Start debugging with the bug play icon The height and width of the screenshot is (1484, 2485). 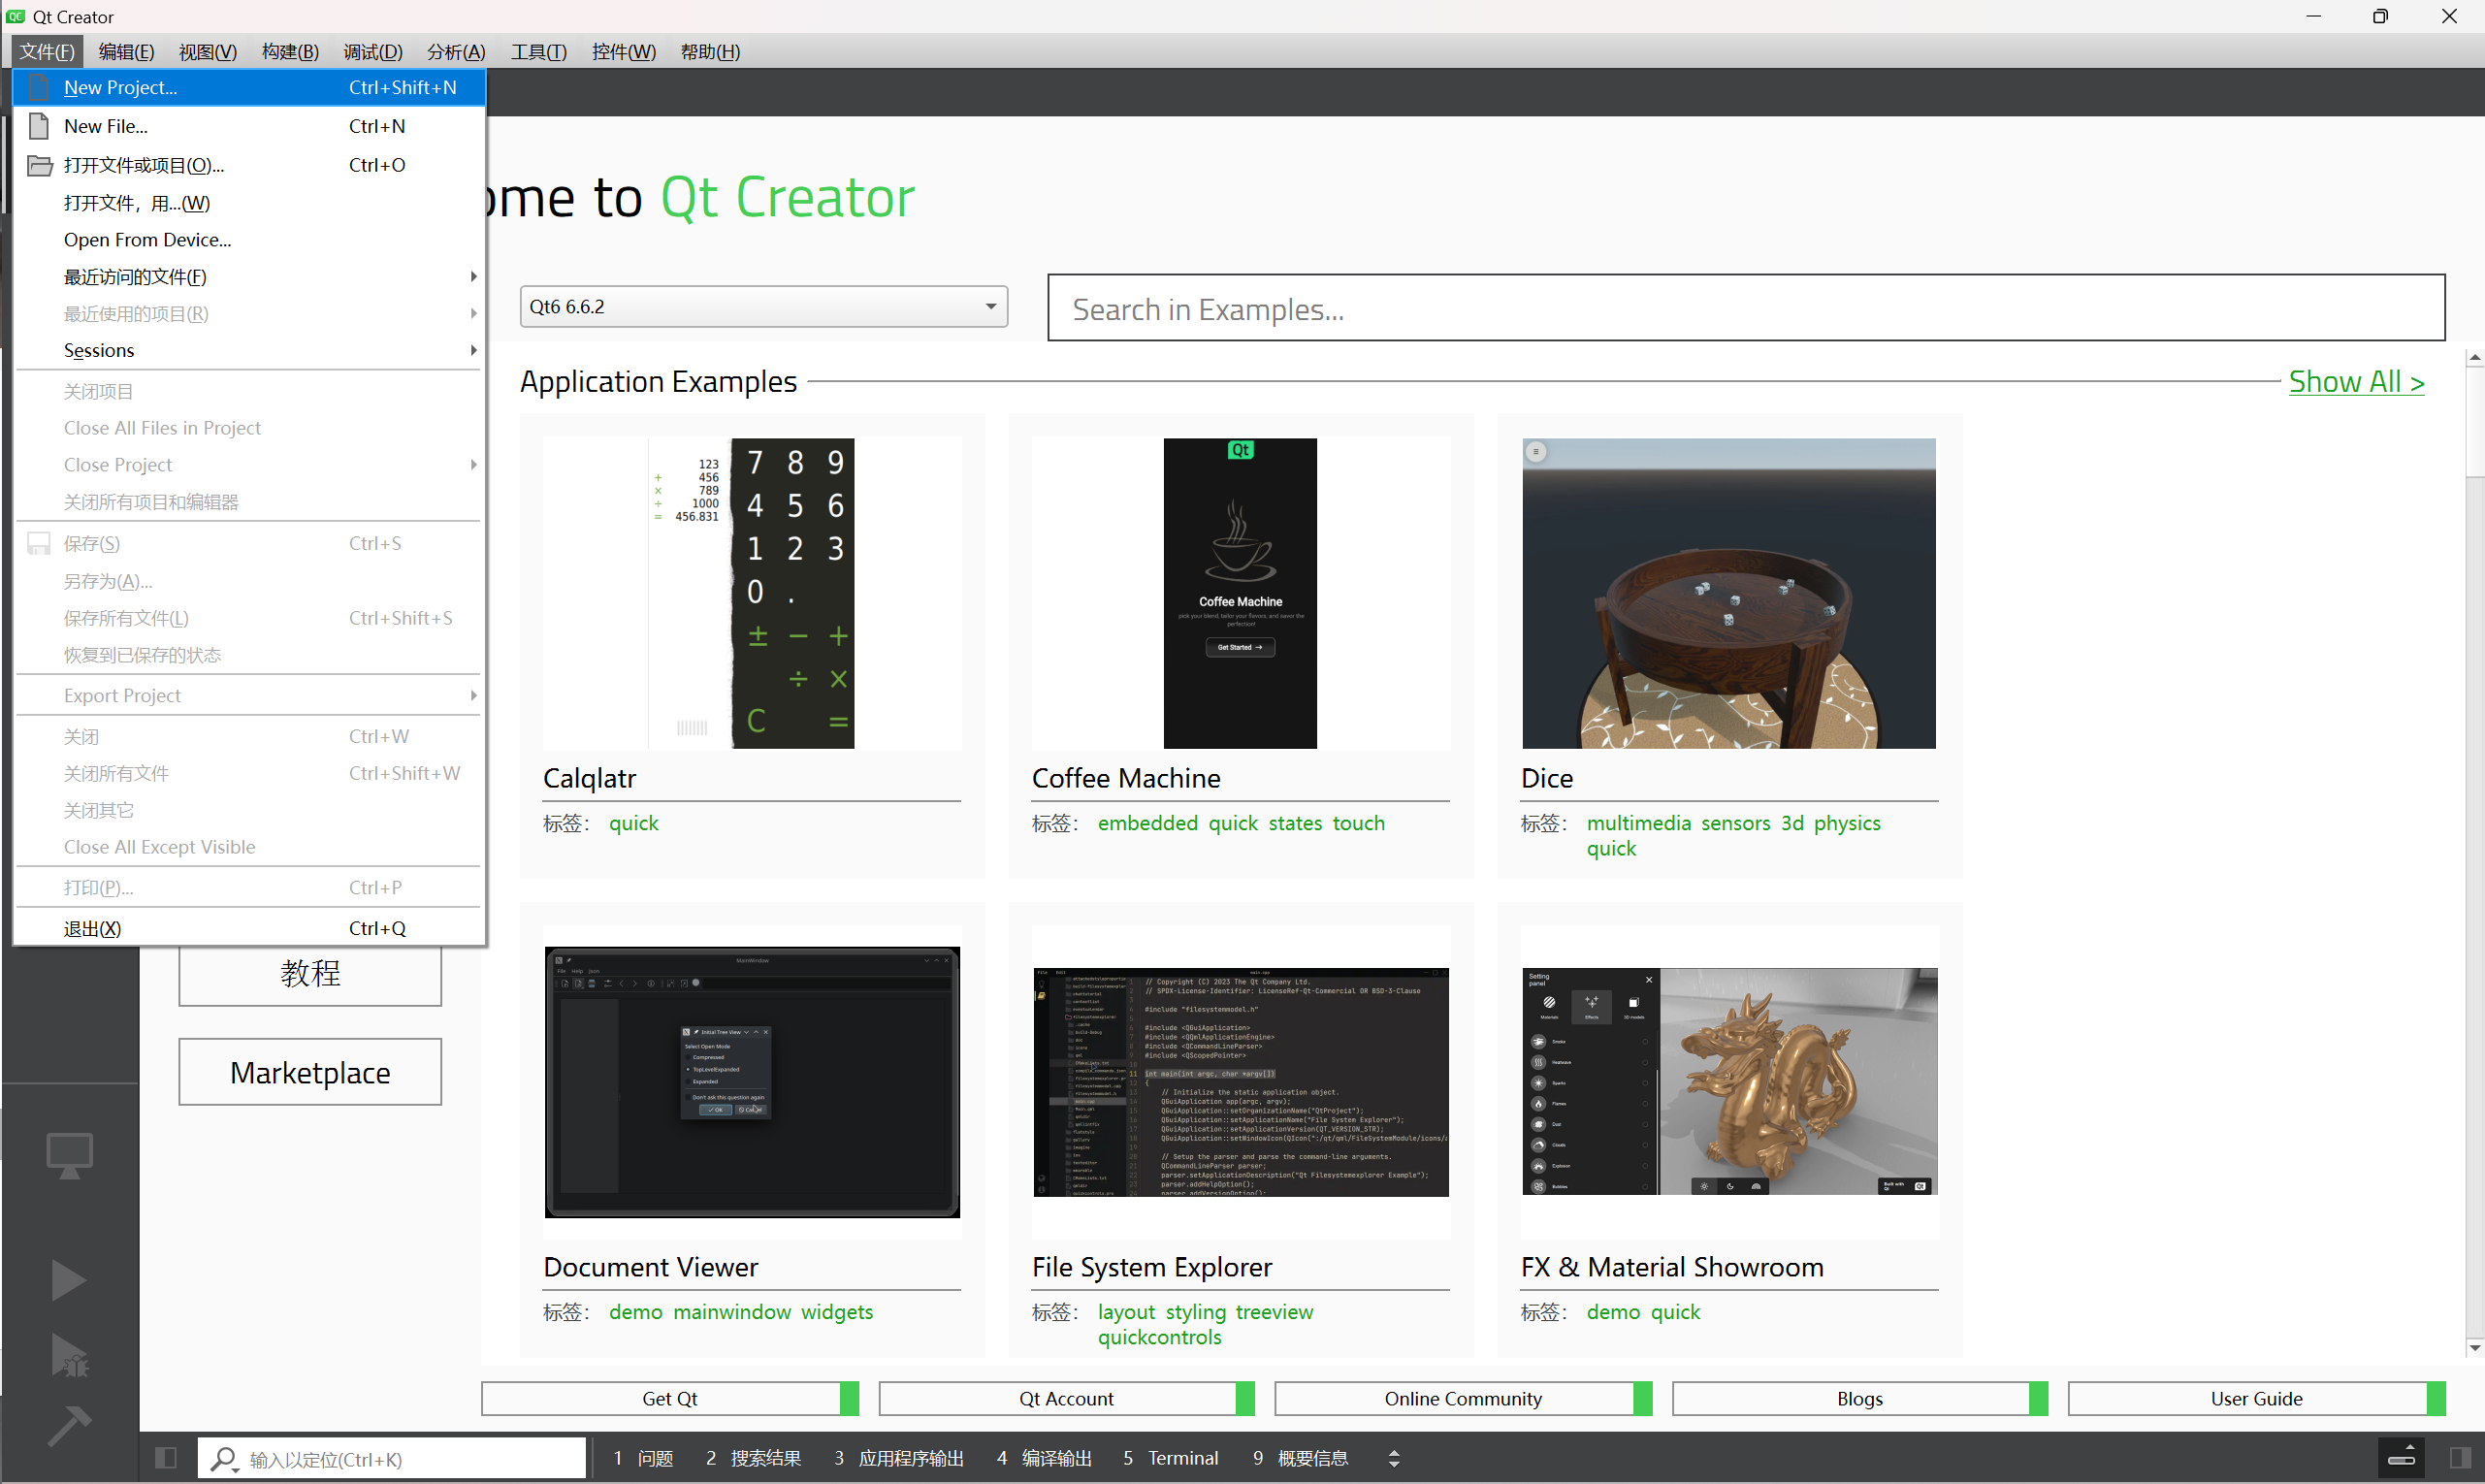click(x=69, y=1356)
